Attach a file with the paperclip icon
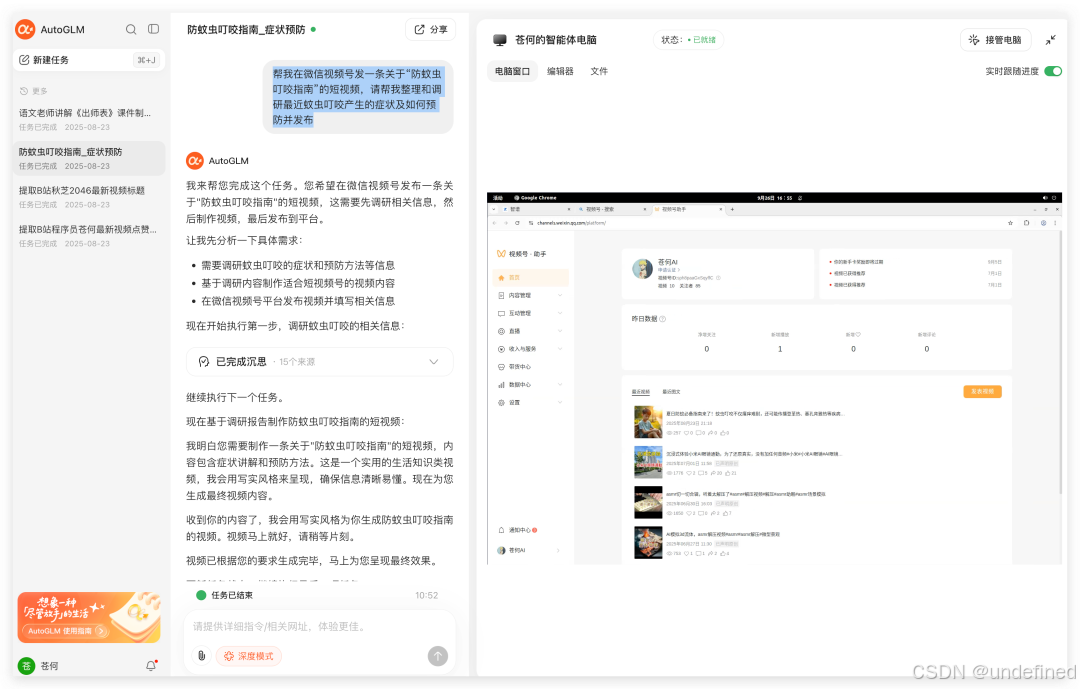The width and height of the screenshot is (1080, 689). [201, 656]
